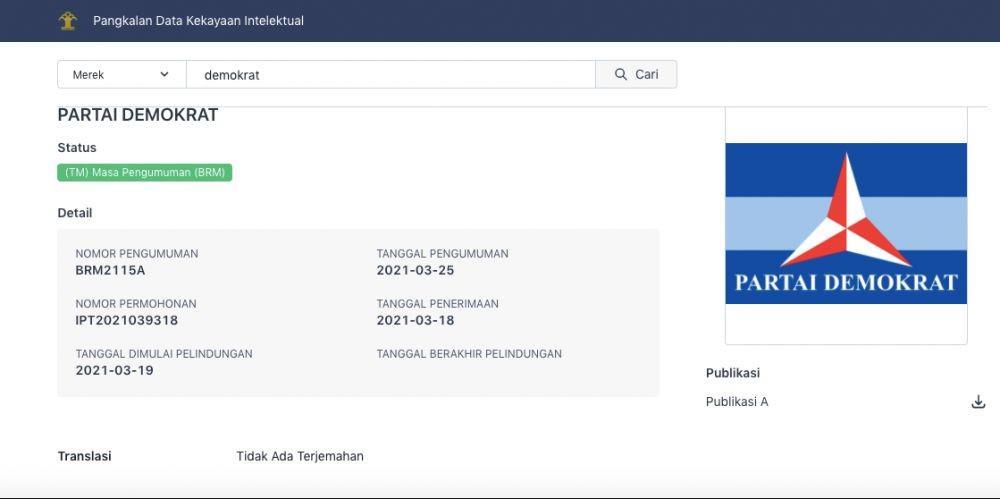Download Publikasi A file icon
1000x499 pixels.
[x=978, y=402]
